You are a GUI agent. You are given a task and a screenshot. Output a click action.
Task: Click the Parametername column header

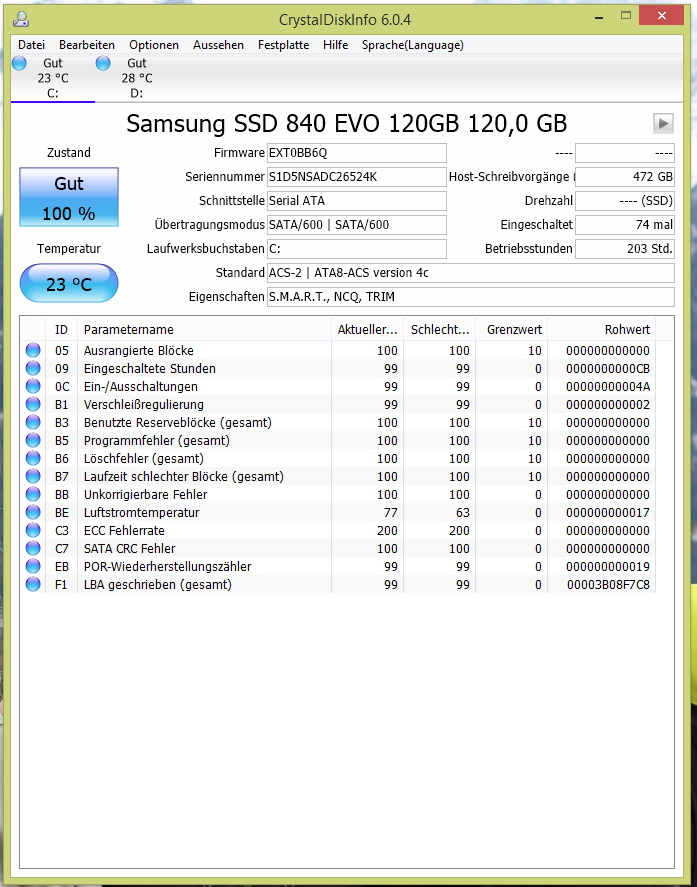pos(204,329)
